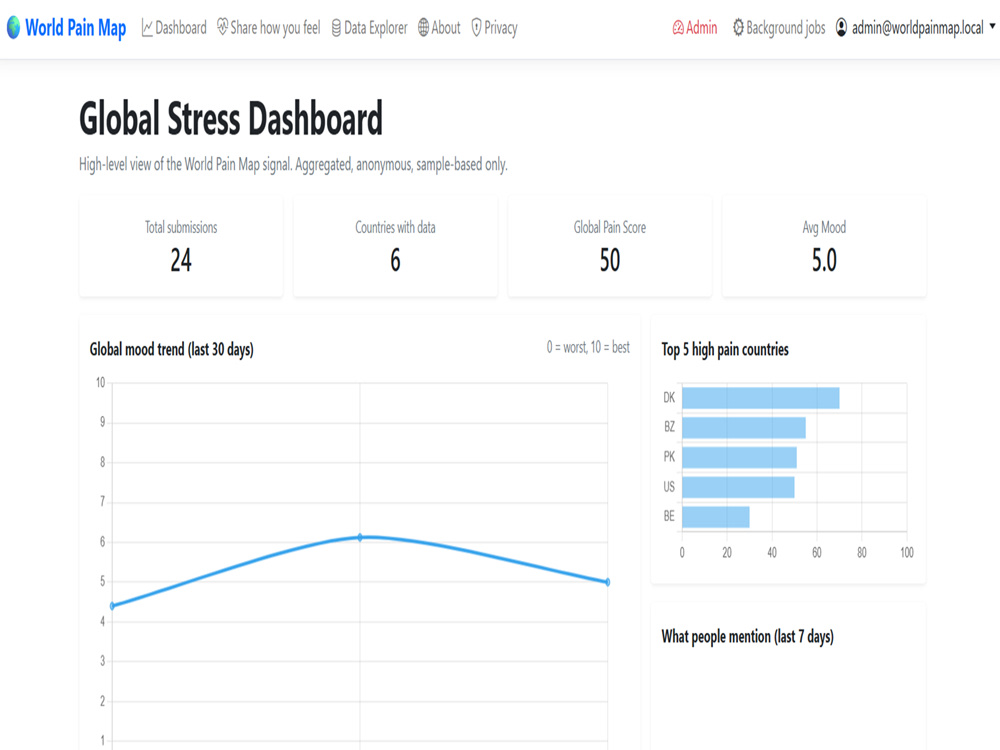This screenshot has width=1000, height=750.
Task: Open the Data Explorer nav item
Action: coord(369,28)
